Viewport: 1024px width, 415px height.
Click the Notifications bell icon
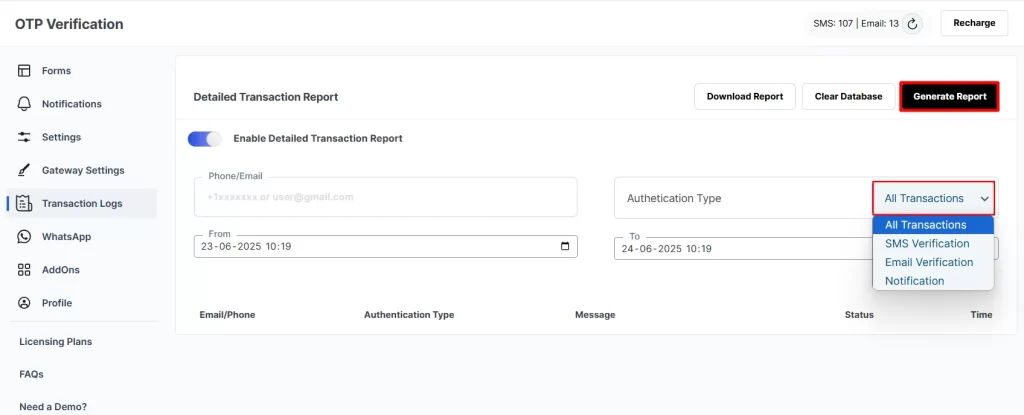point(24,104)
